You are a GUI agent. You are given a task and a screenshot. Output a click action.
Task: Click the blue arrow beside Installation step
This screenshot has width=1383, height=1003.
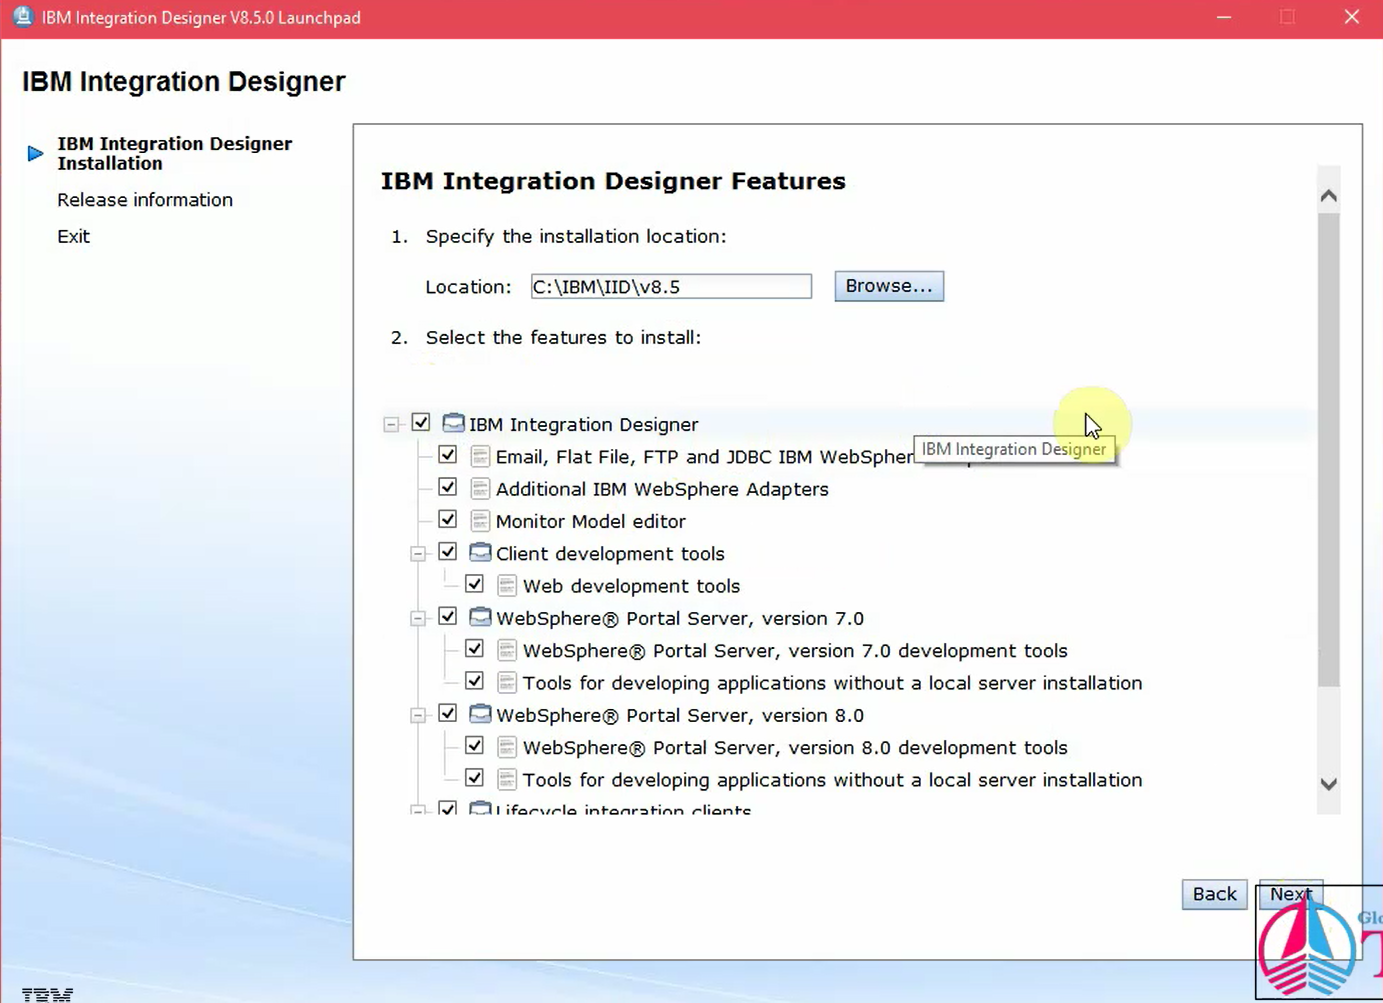[x=35, y=152]
